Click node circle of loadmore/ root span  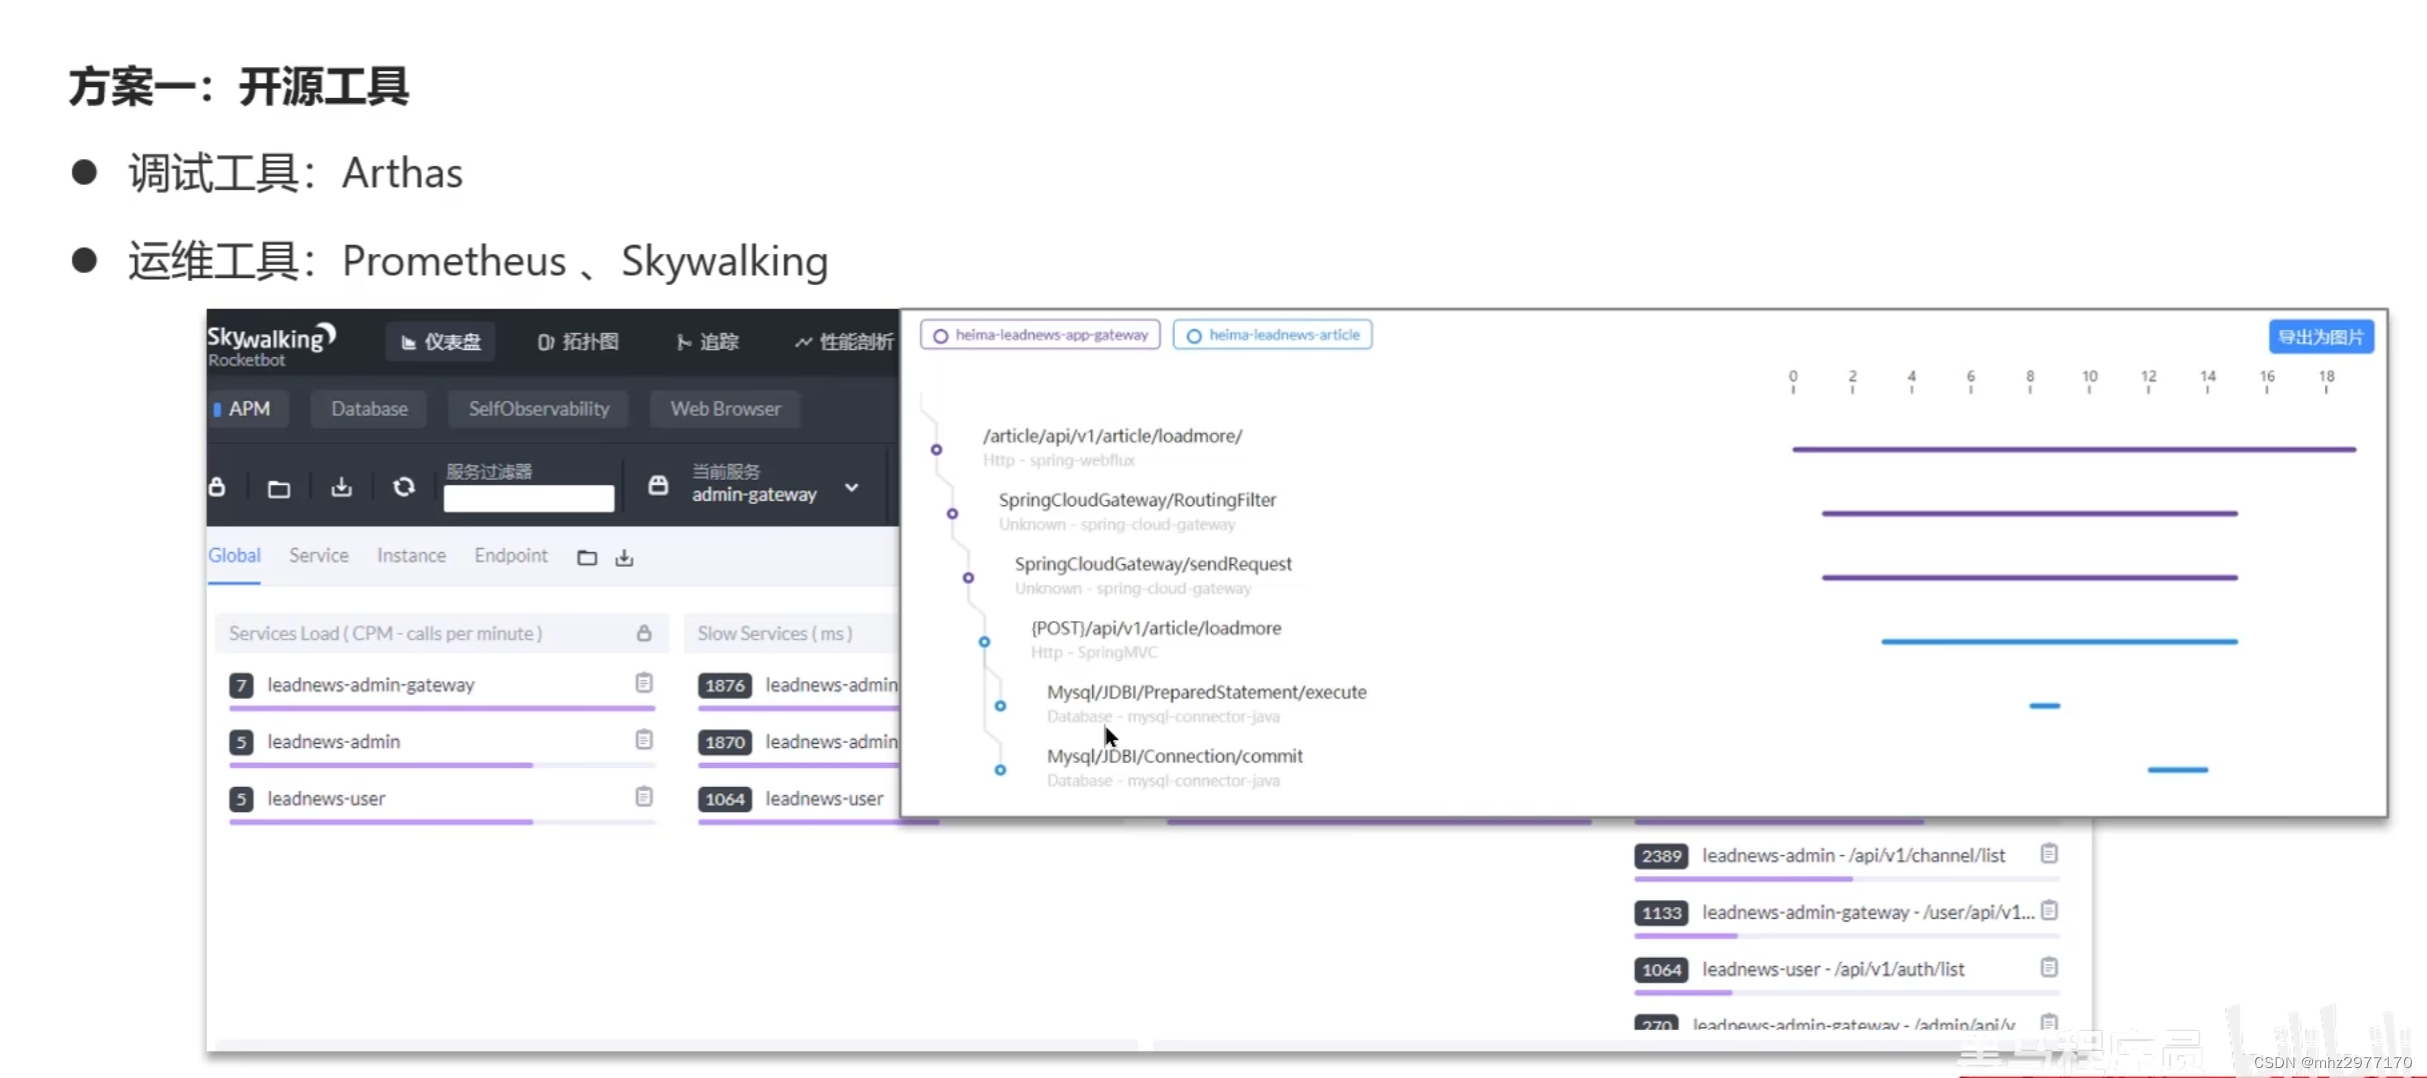click(936, 450)
